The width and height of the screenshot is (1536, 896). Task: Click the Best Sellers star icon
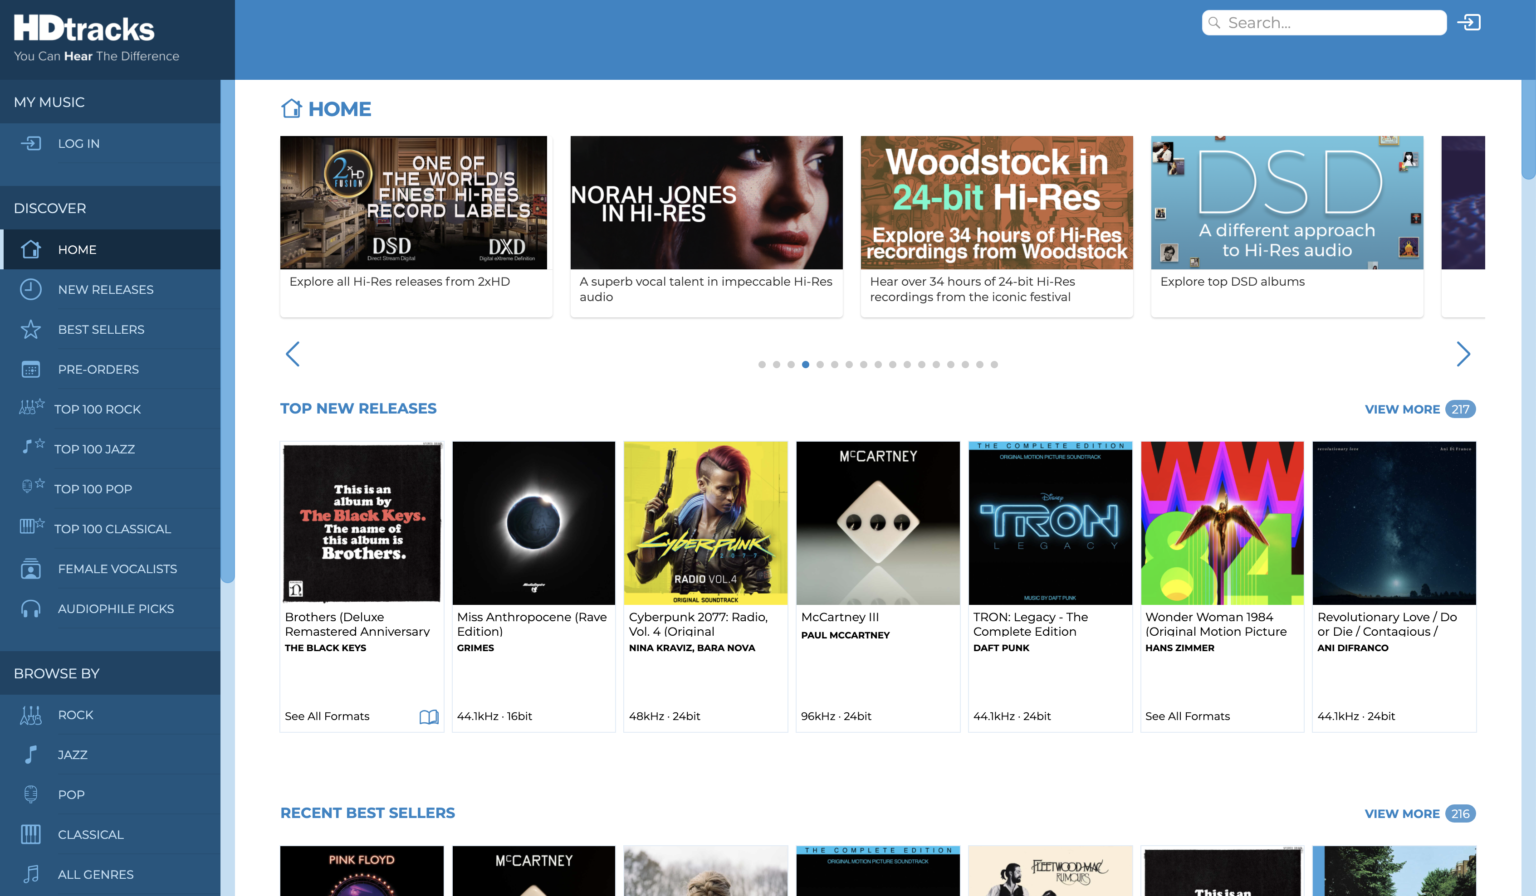[31, 329]
